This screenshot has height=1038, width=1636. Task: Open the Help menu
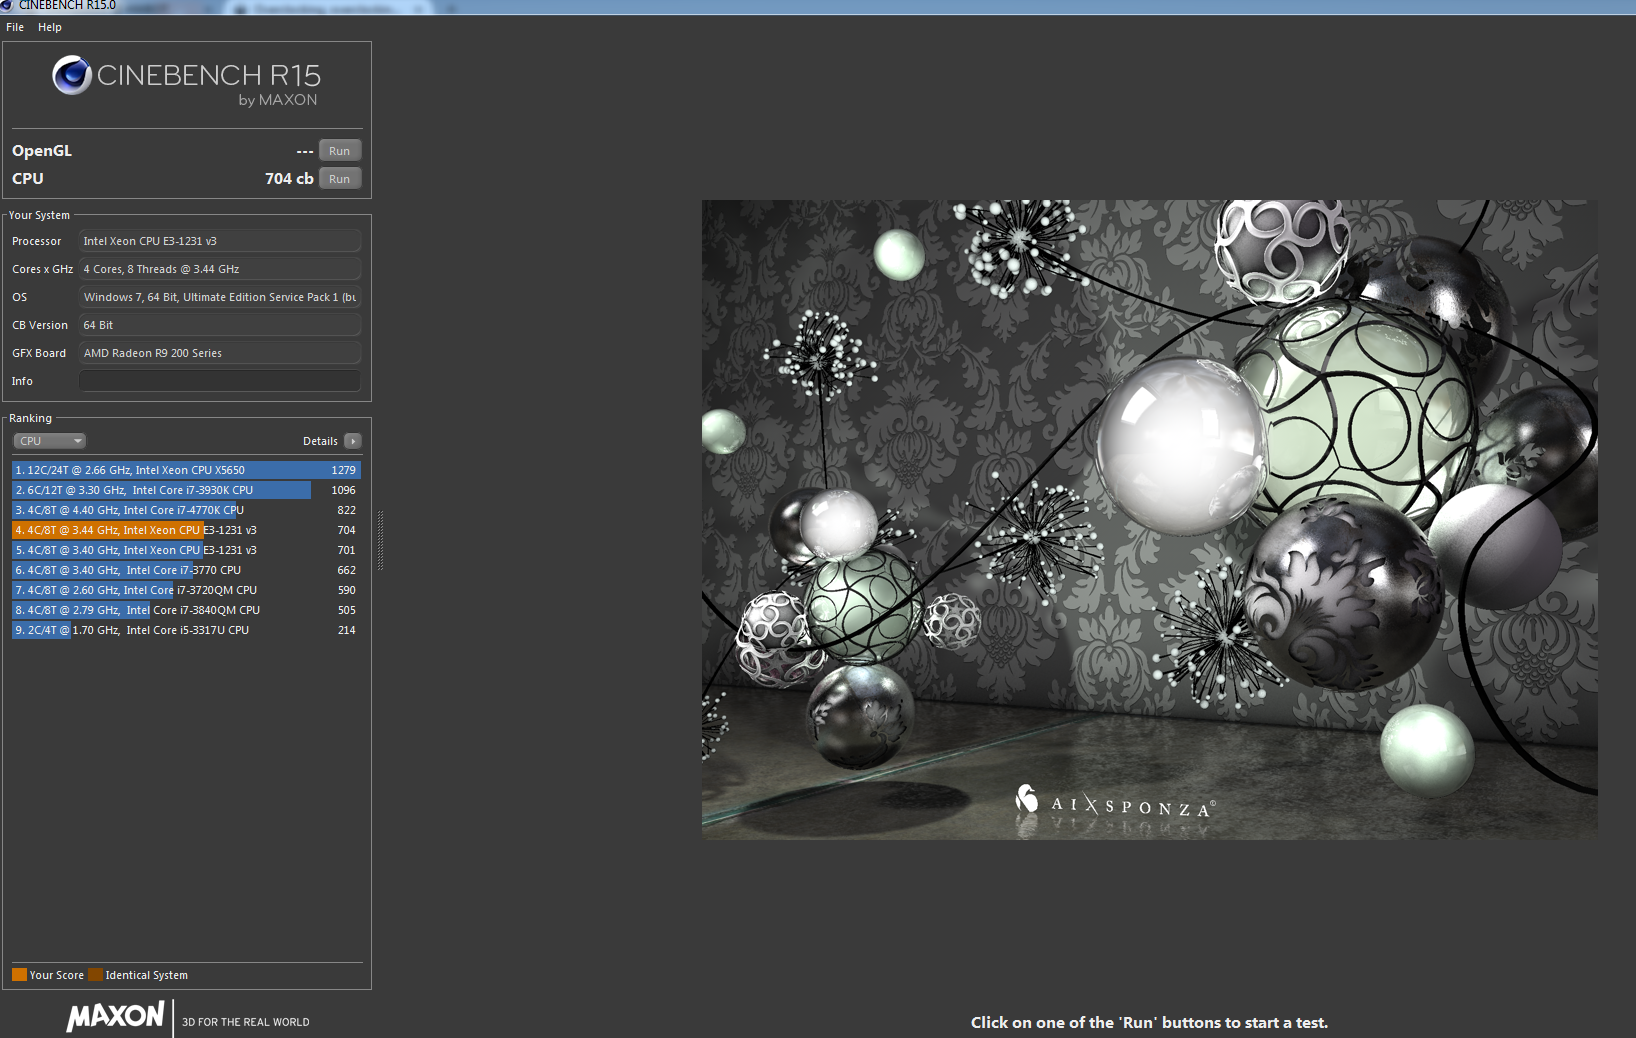[x=50, y=27]
